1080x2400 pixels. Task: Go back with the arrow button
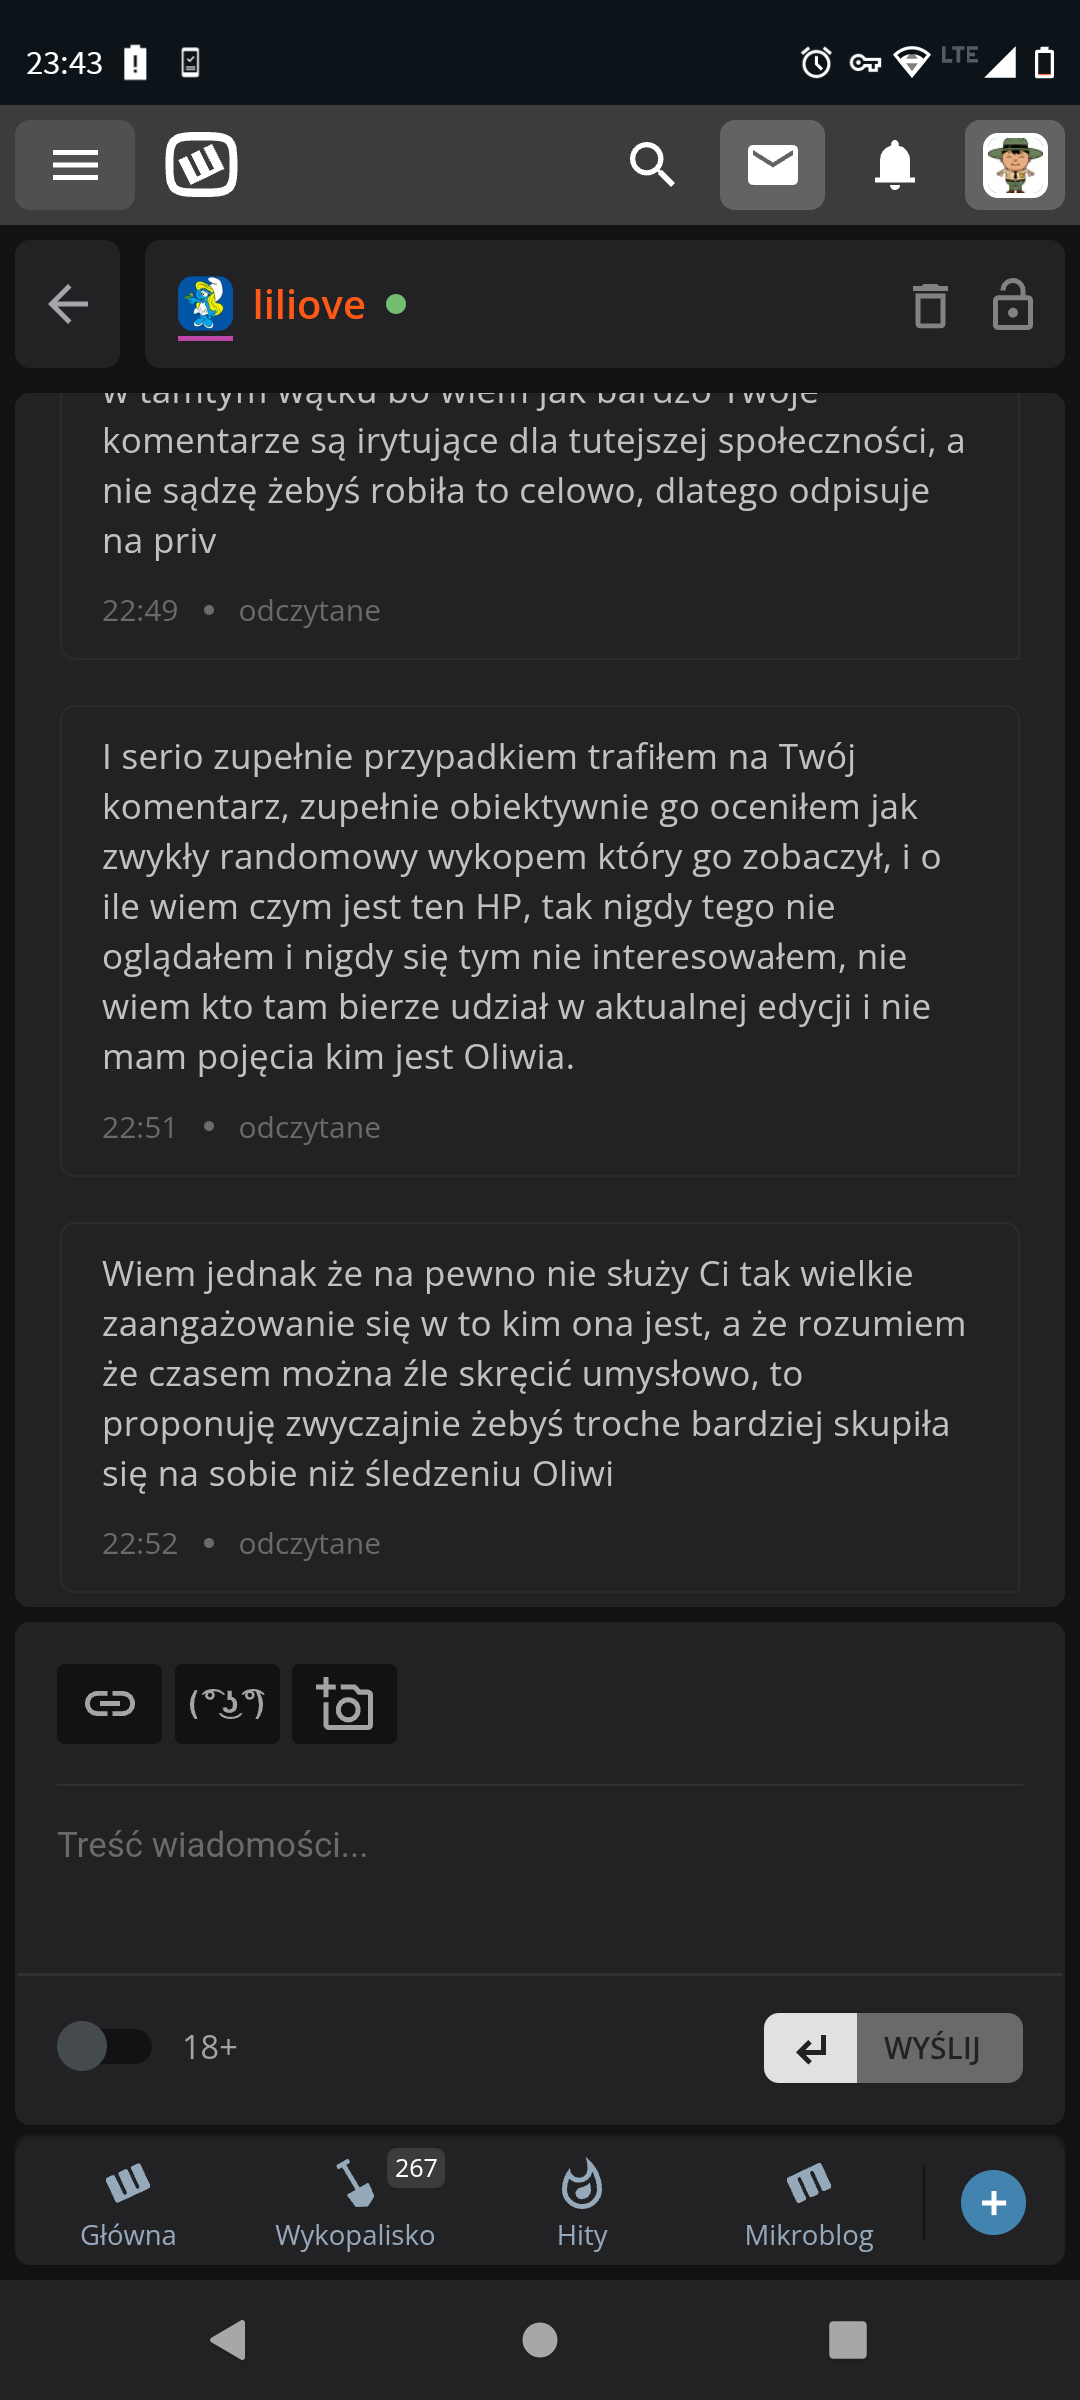tap(68, 304)
